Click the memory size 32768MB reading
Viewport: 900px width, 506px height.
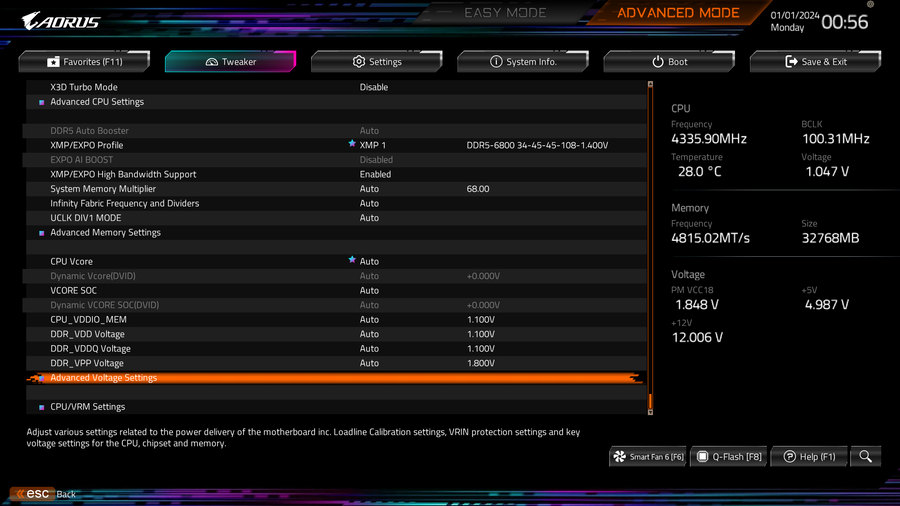[x=831, y=238]
